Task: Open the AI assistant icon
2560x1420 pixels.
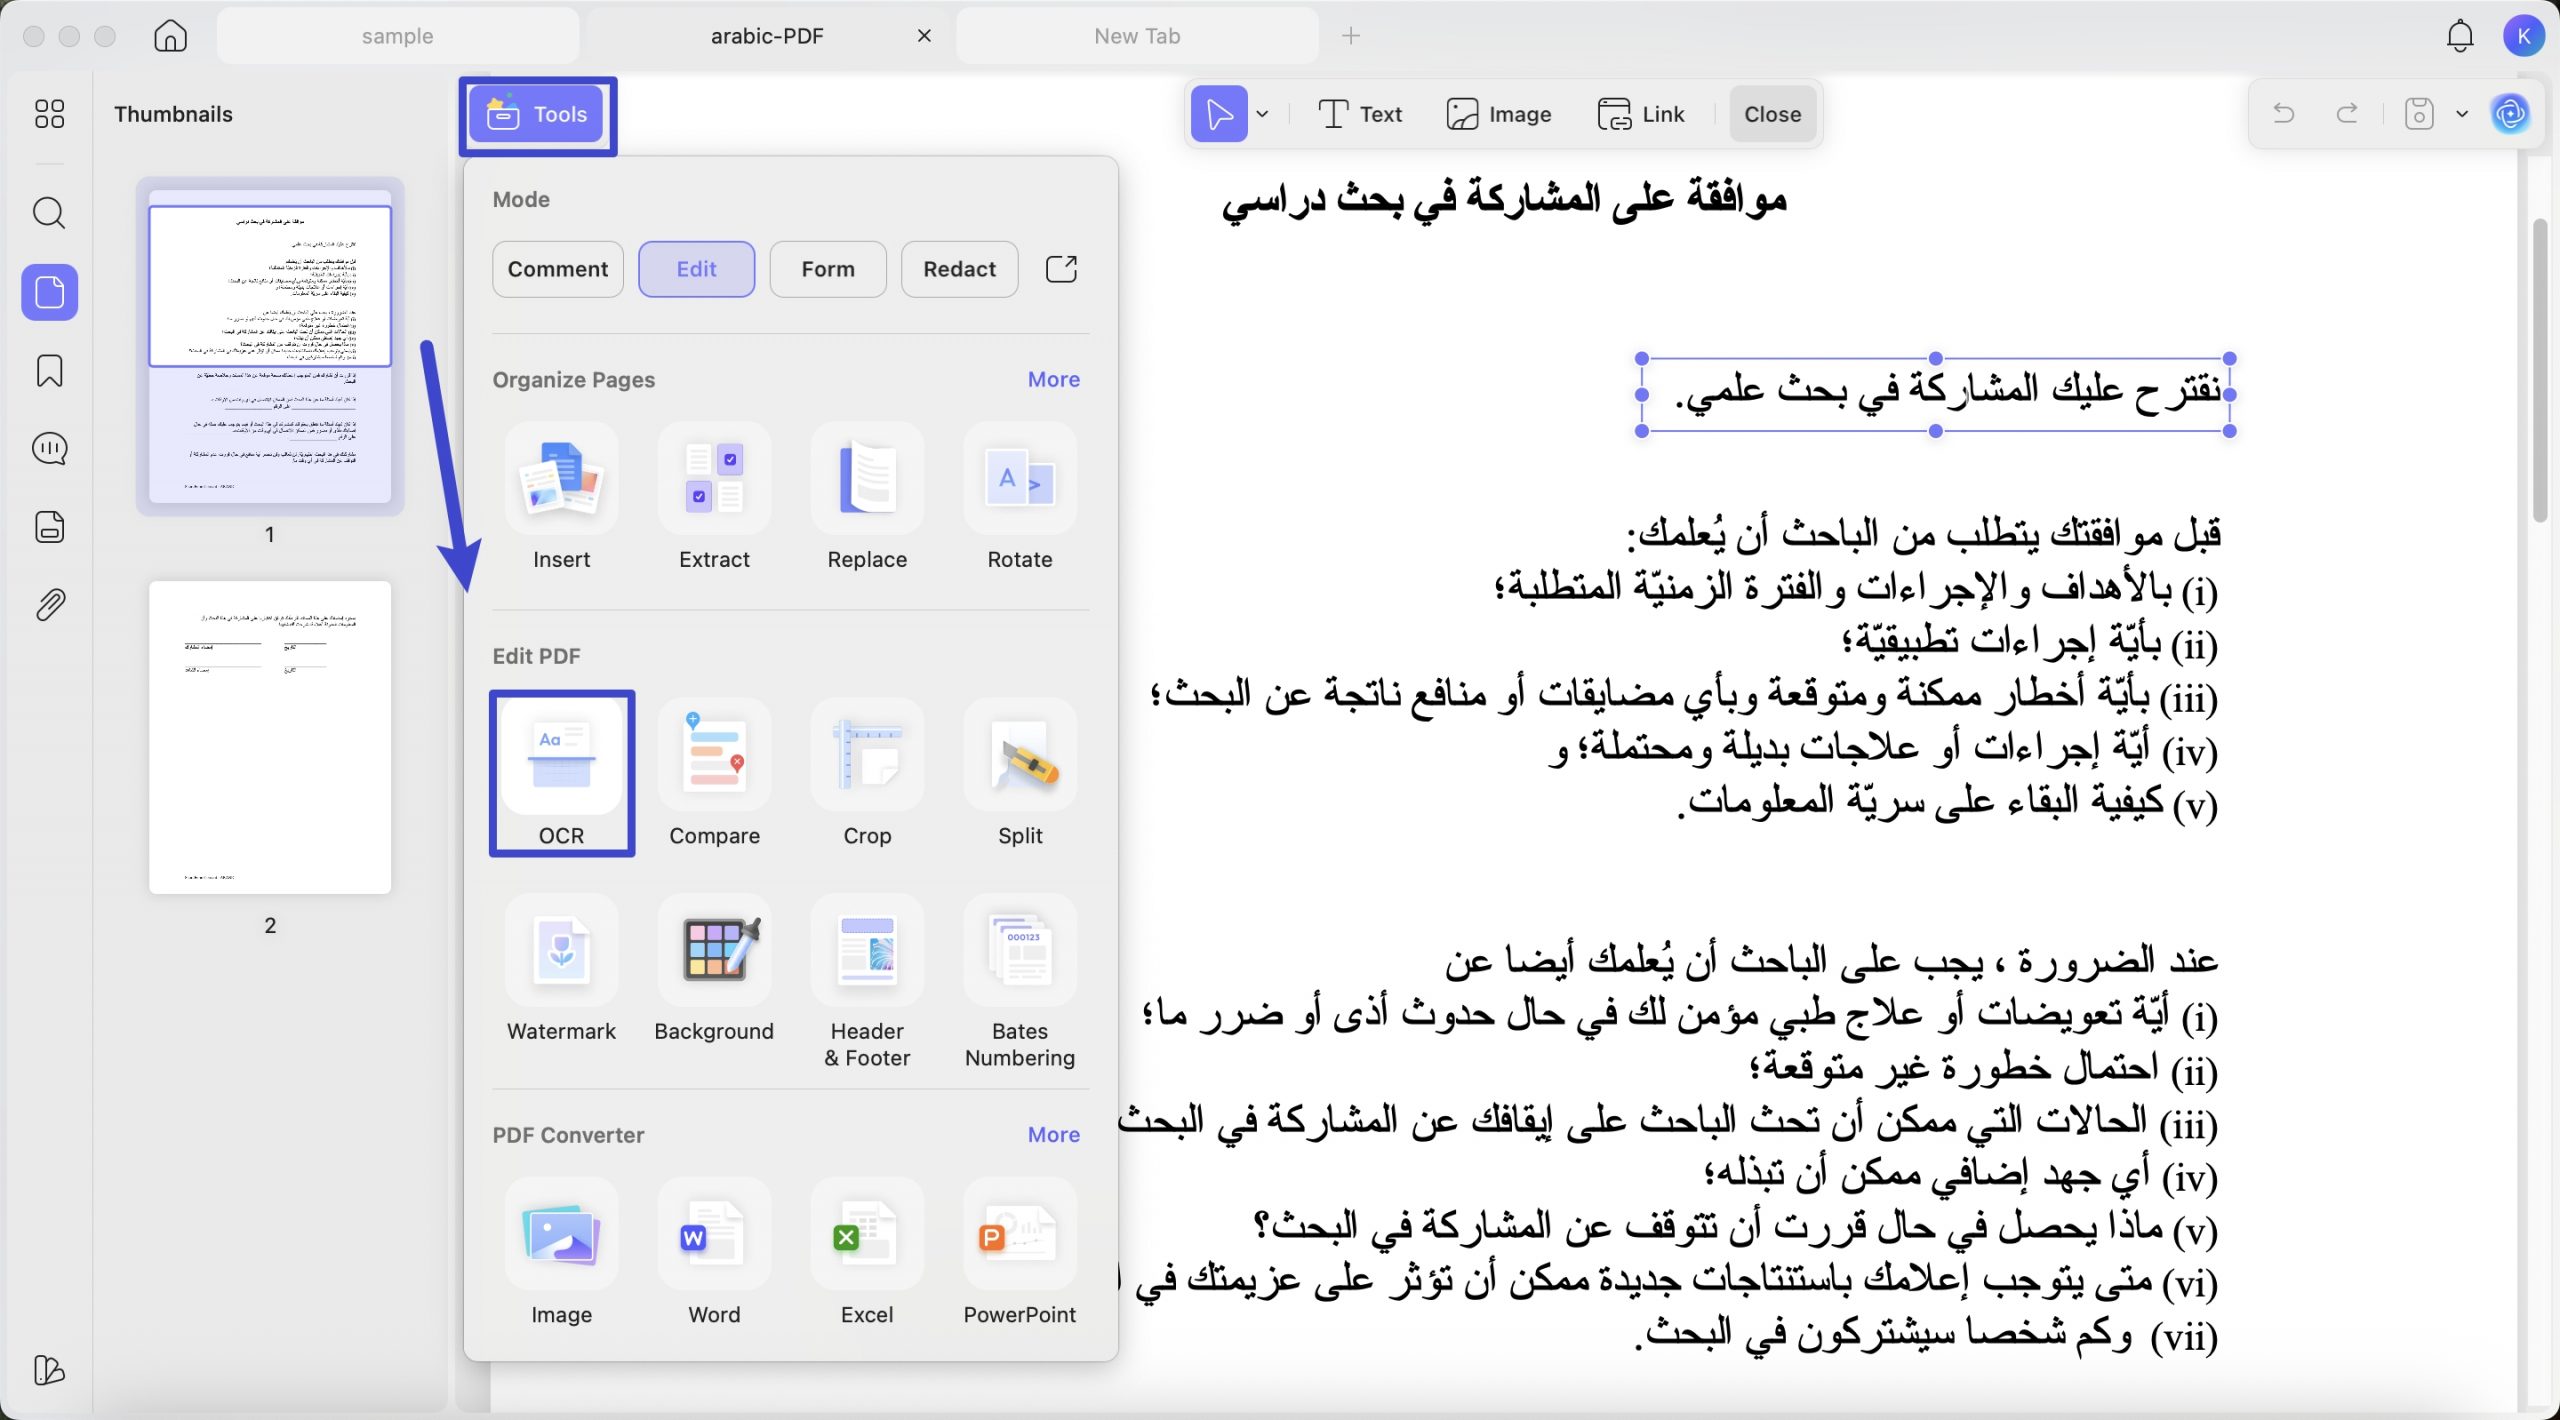Action: (x=2510, y=113)
